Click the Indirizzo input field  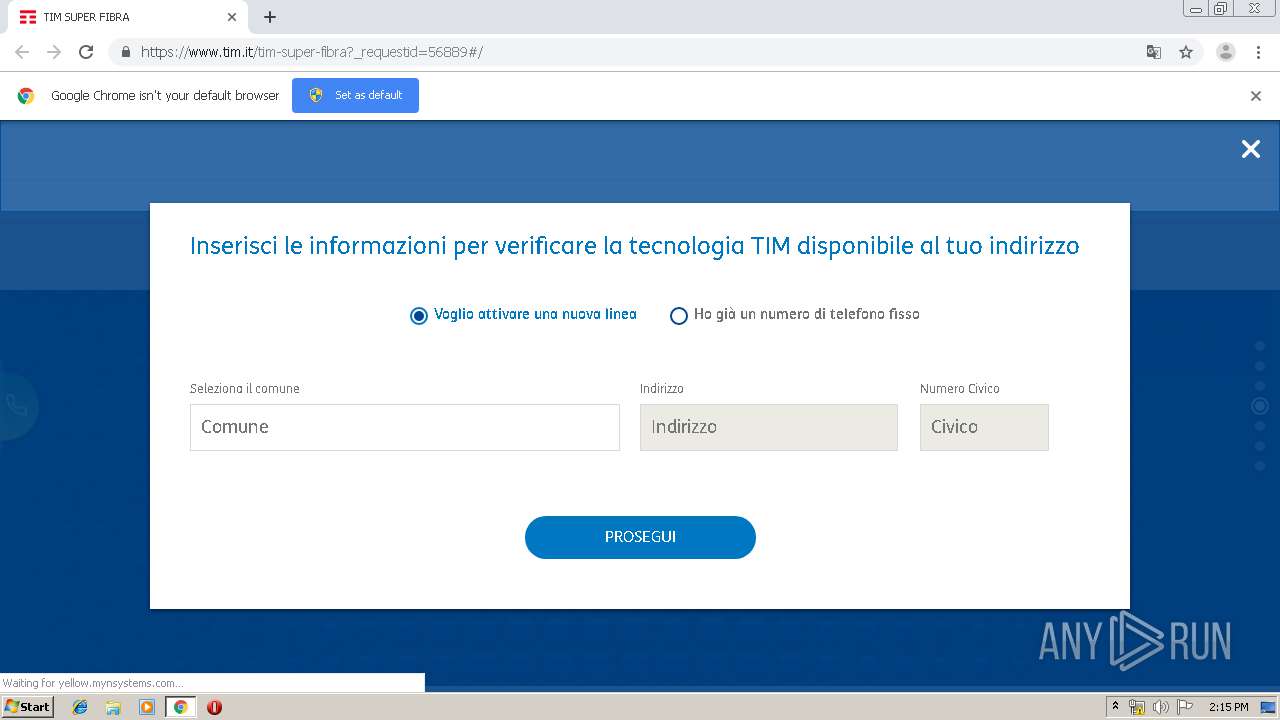(769, 427)
